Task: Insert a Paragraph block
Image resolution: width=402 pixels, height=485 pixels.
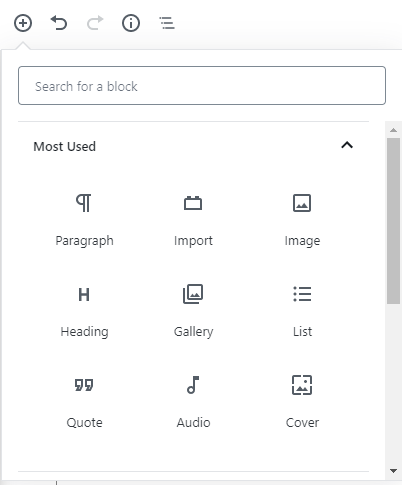Action: 84,220
